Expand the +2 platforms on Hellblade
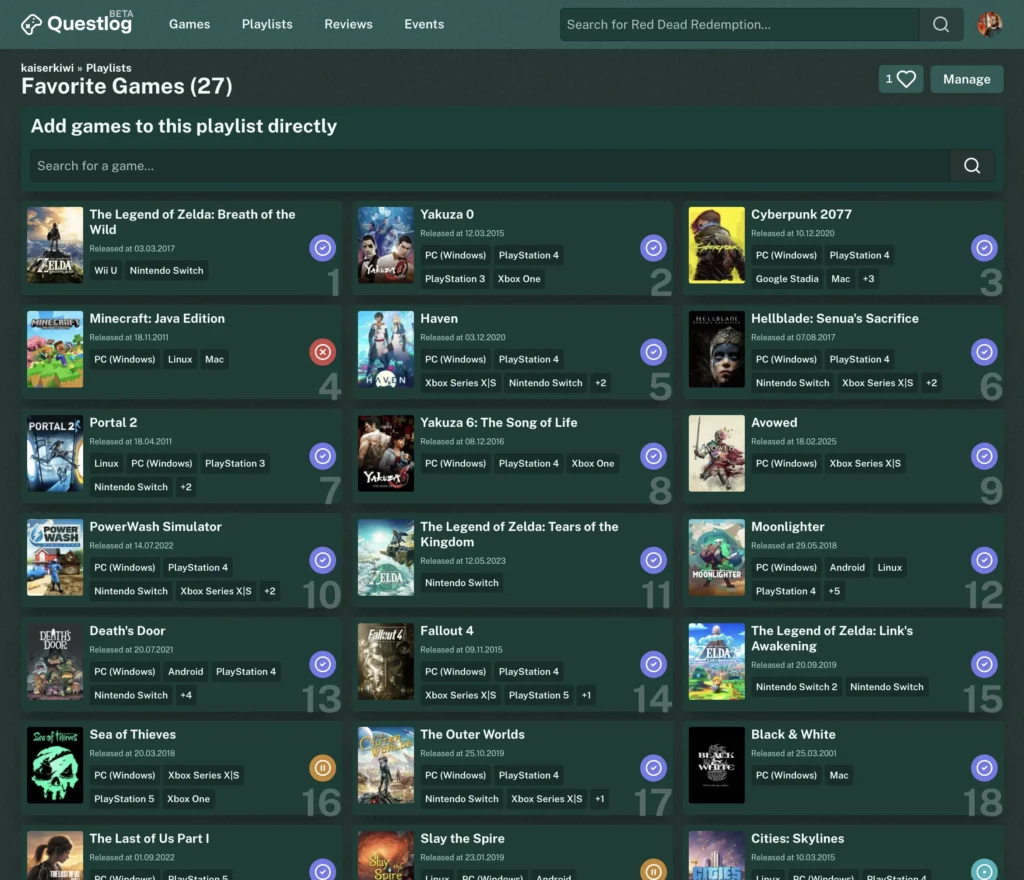The width and height of the screenshot is (1024, 880). (931, 383)
